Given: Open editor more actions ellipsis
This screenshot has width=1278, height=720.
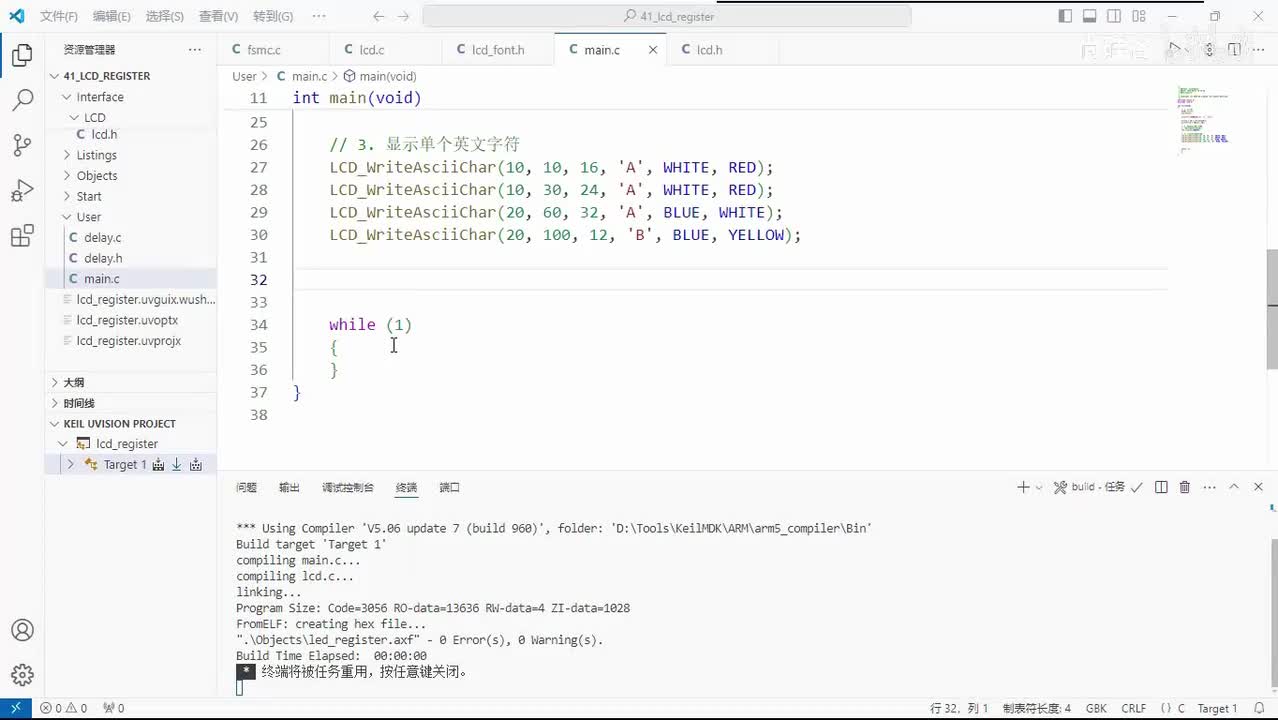Looking at the screenshot, I should tap(1258, 49).
